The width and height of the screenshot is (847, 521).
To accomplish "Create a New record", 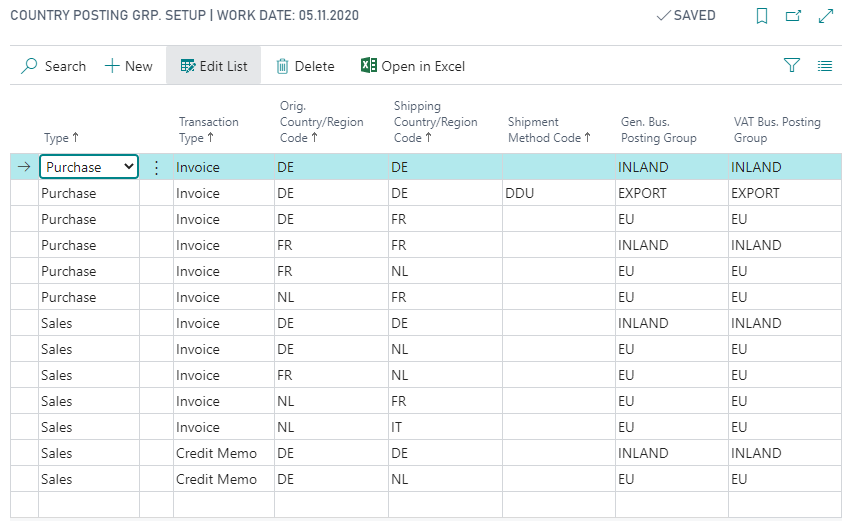I will pyautogui.click(x=128, y=66).
